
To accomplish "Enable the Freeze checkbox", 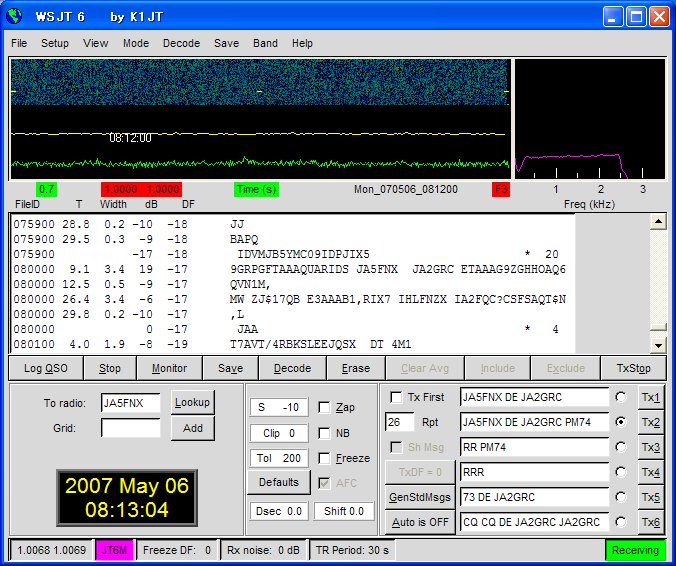I will pyautogui.click(x=324, y=458).
